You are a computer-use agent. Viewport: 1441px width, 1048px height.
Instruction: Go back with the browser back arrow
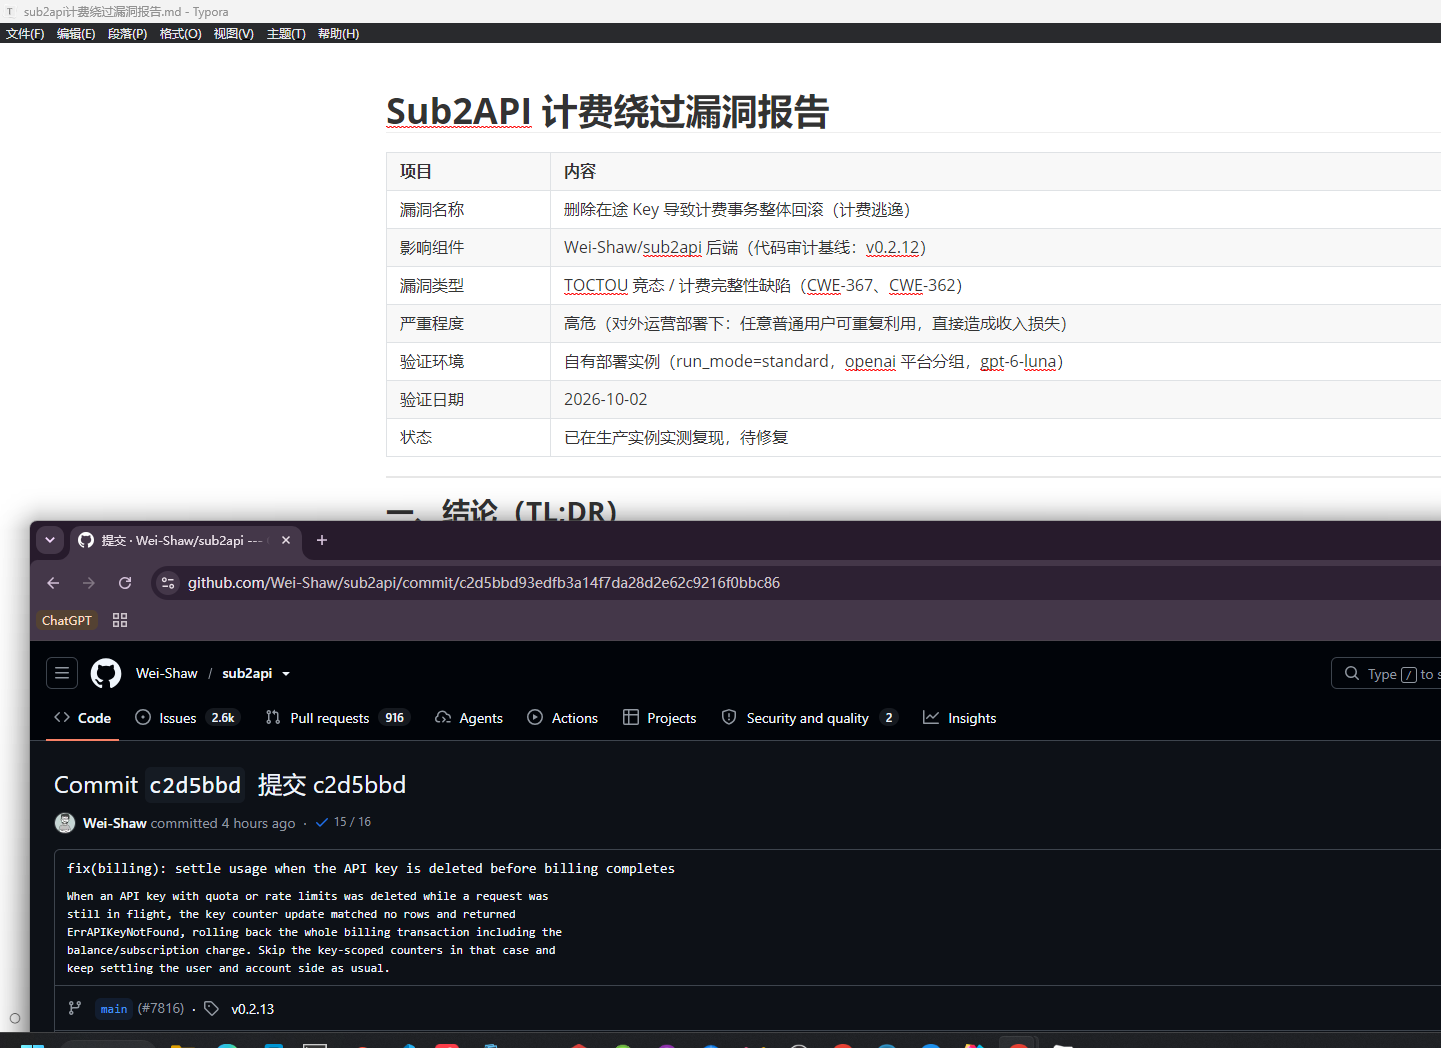[53, 583]
